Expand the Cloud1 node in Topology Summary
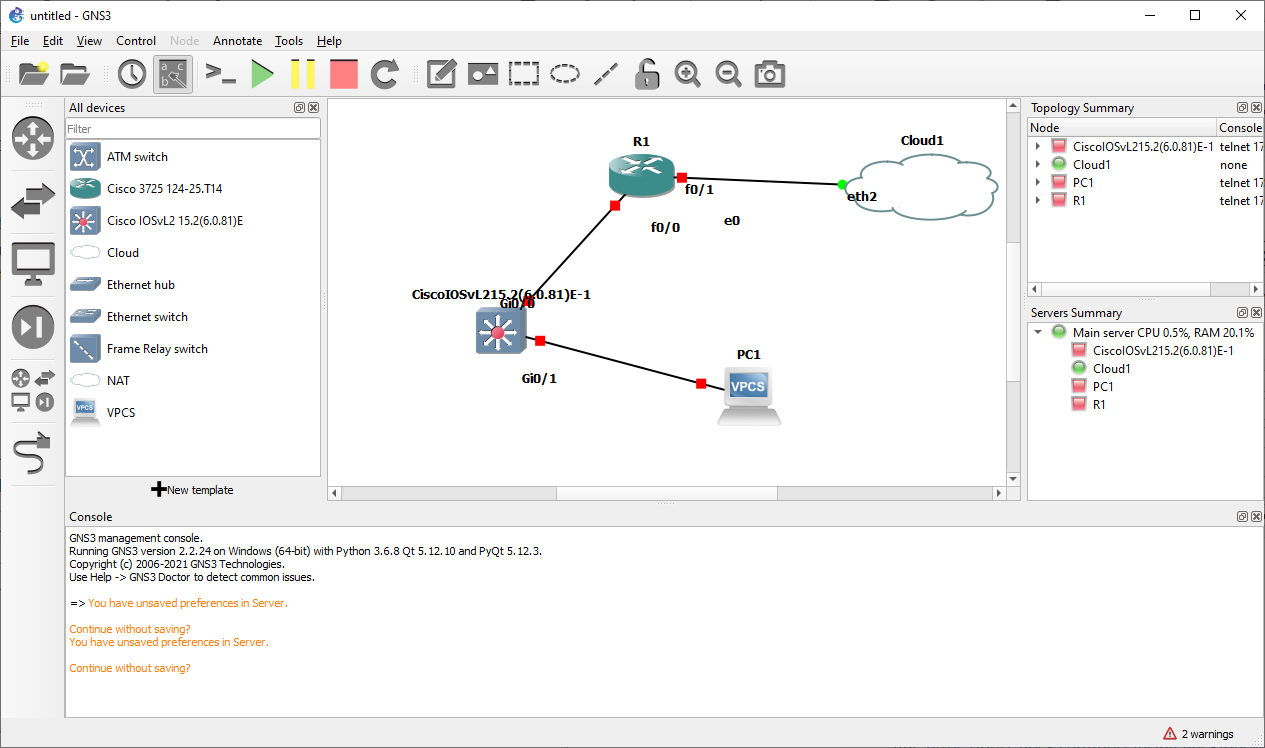The height and width of the screenshot is (748, 1265). [x=1038, y=164]
